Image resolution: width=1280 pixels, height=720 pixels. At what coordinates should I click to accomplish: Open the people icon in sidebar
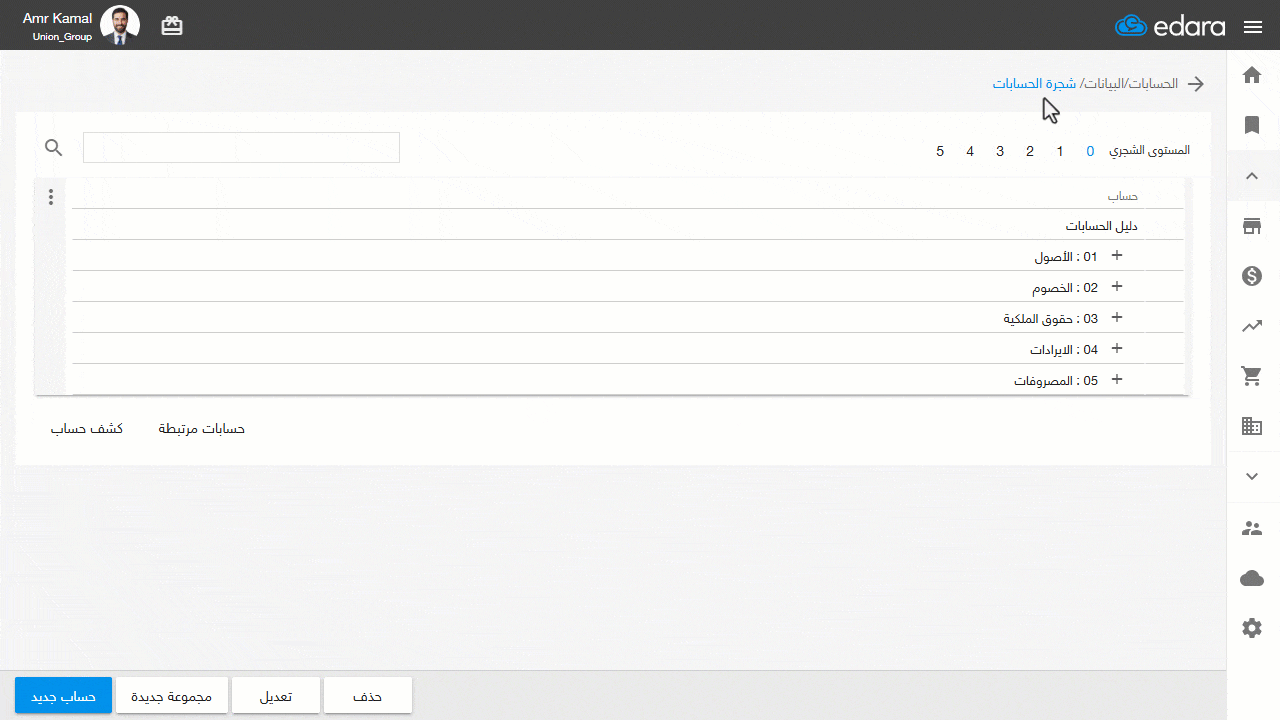pyautogui.click(x=1252, y=528)
